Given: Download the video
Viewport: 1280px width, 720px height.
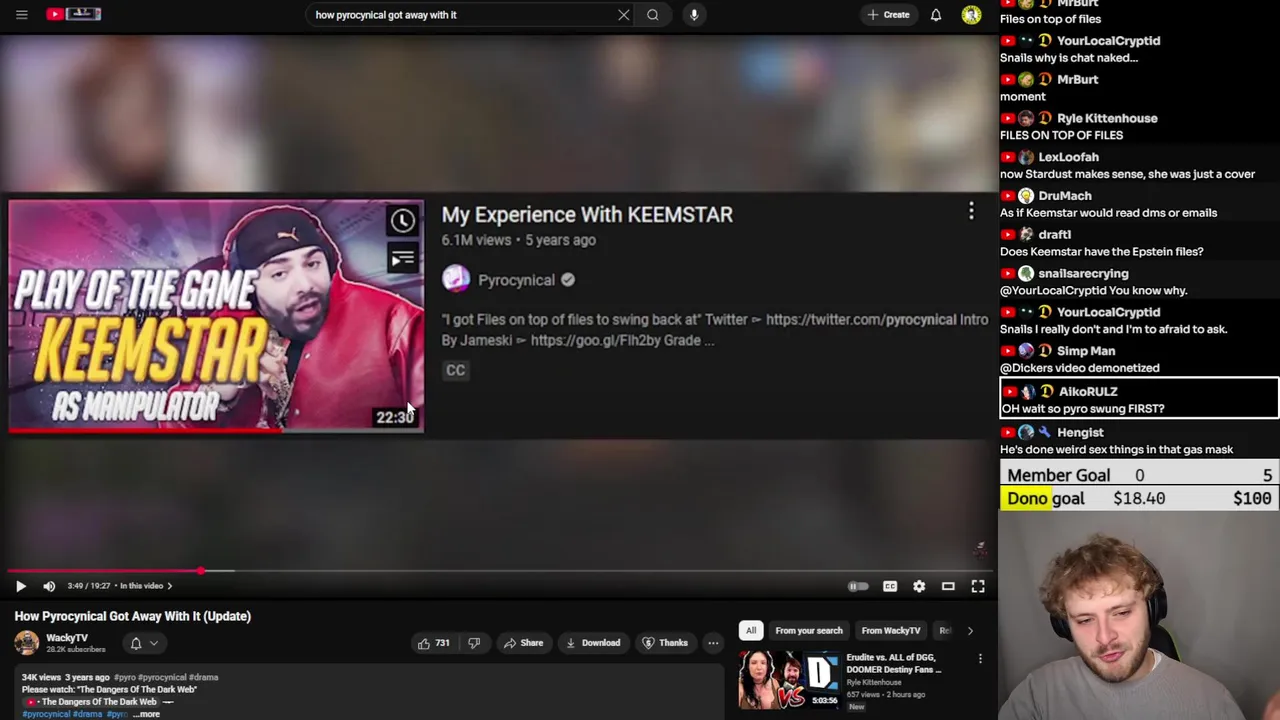Looking at the screenshot, I should point(592,643).
